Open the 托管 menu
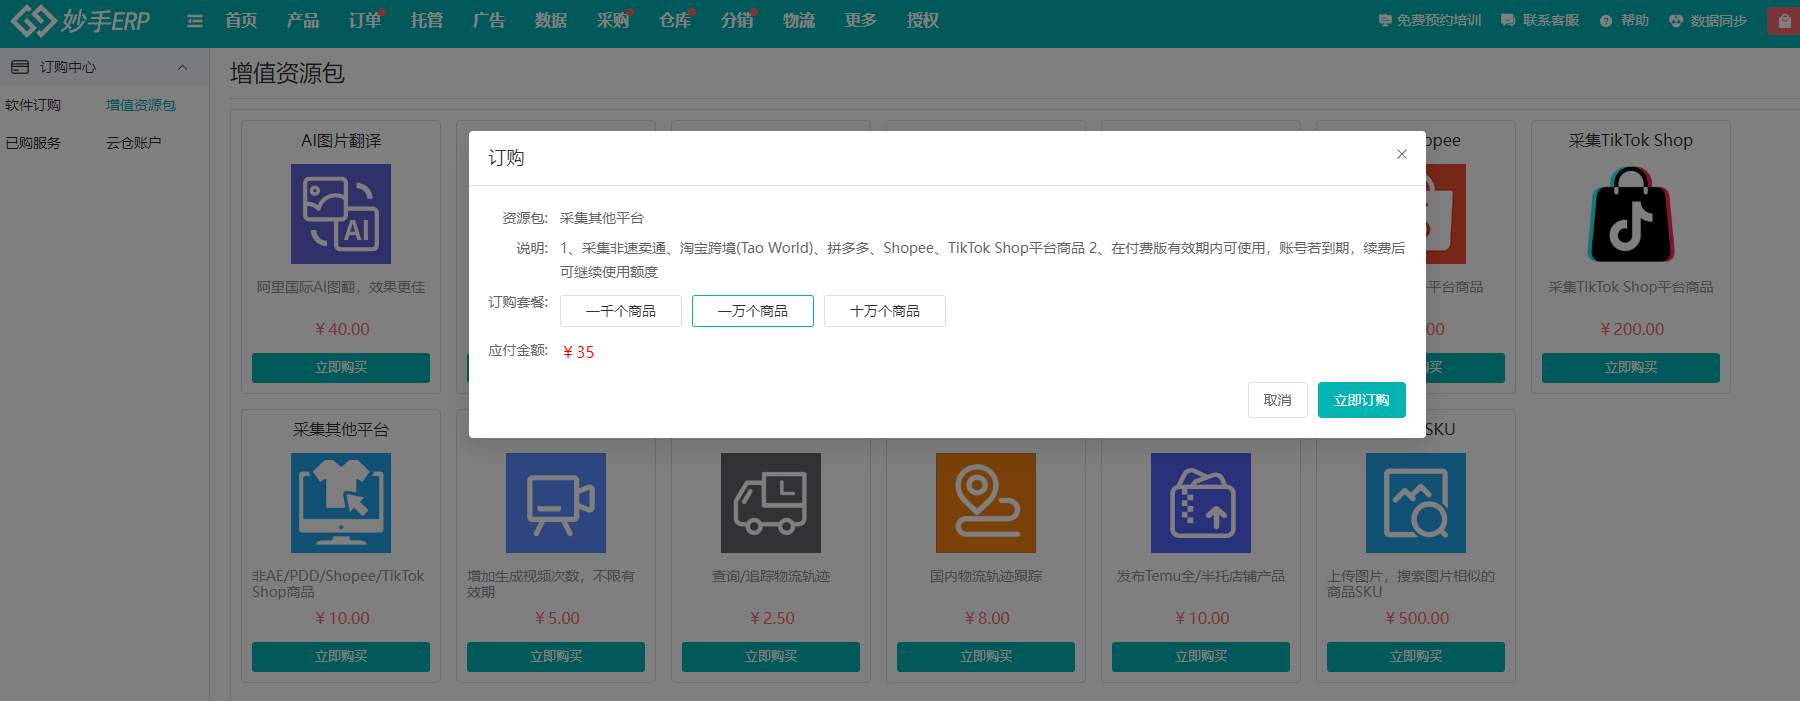1800x701 pixels. point(427,21)
